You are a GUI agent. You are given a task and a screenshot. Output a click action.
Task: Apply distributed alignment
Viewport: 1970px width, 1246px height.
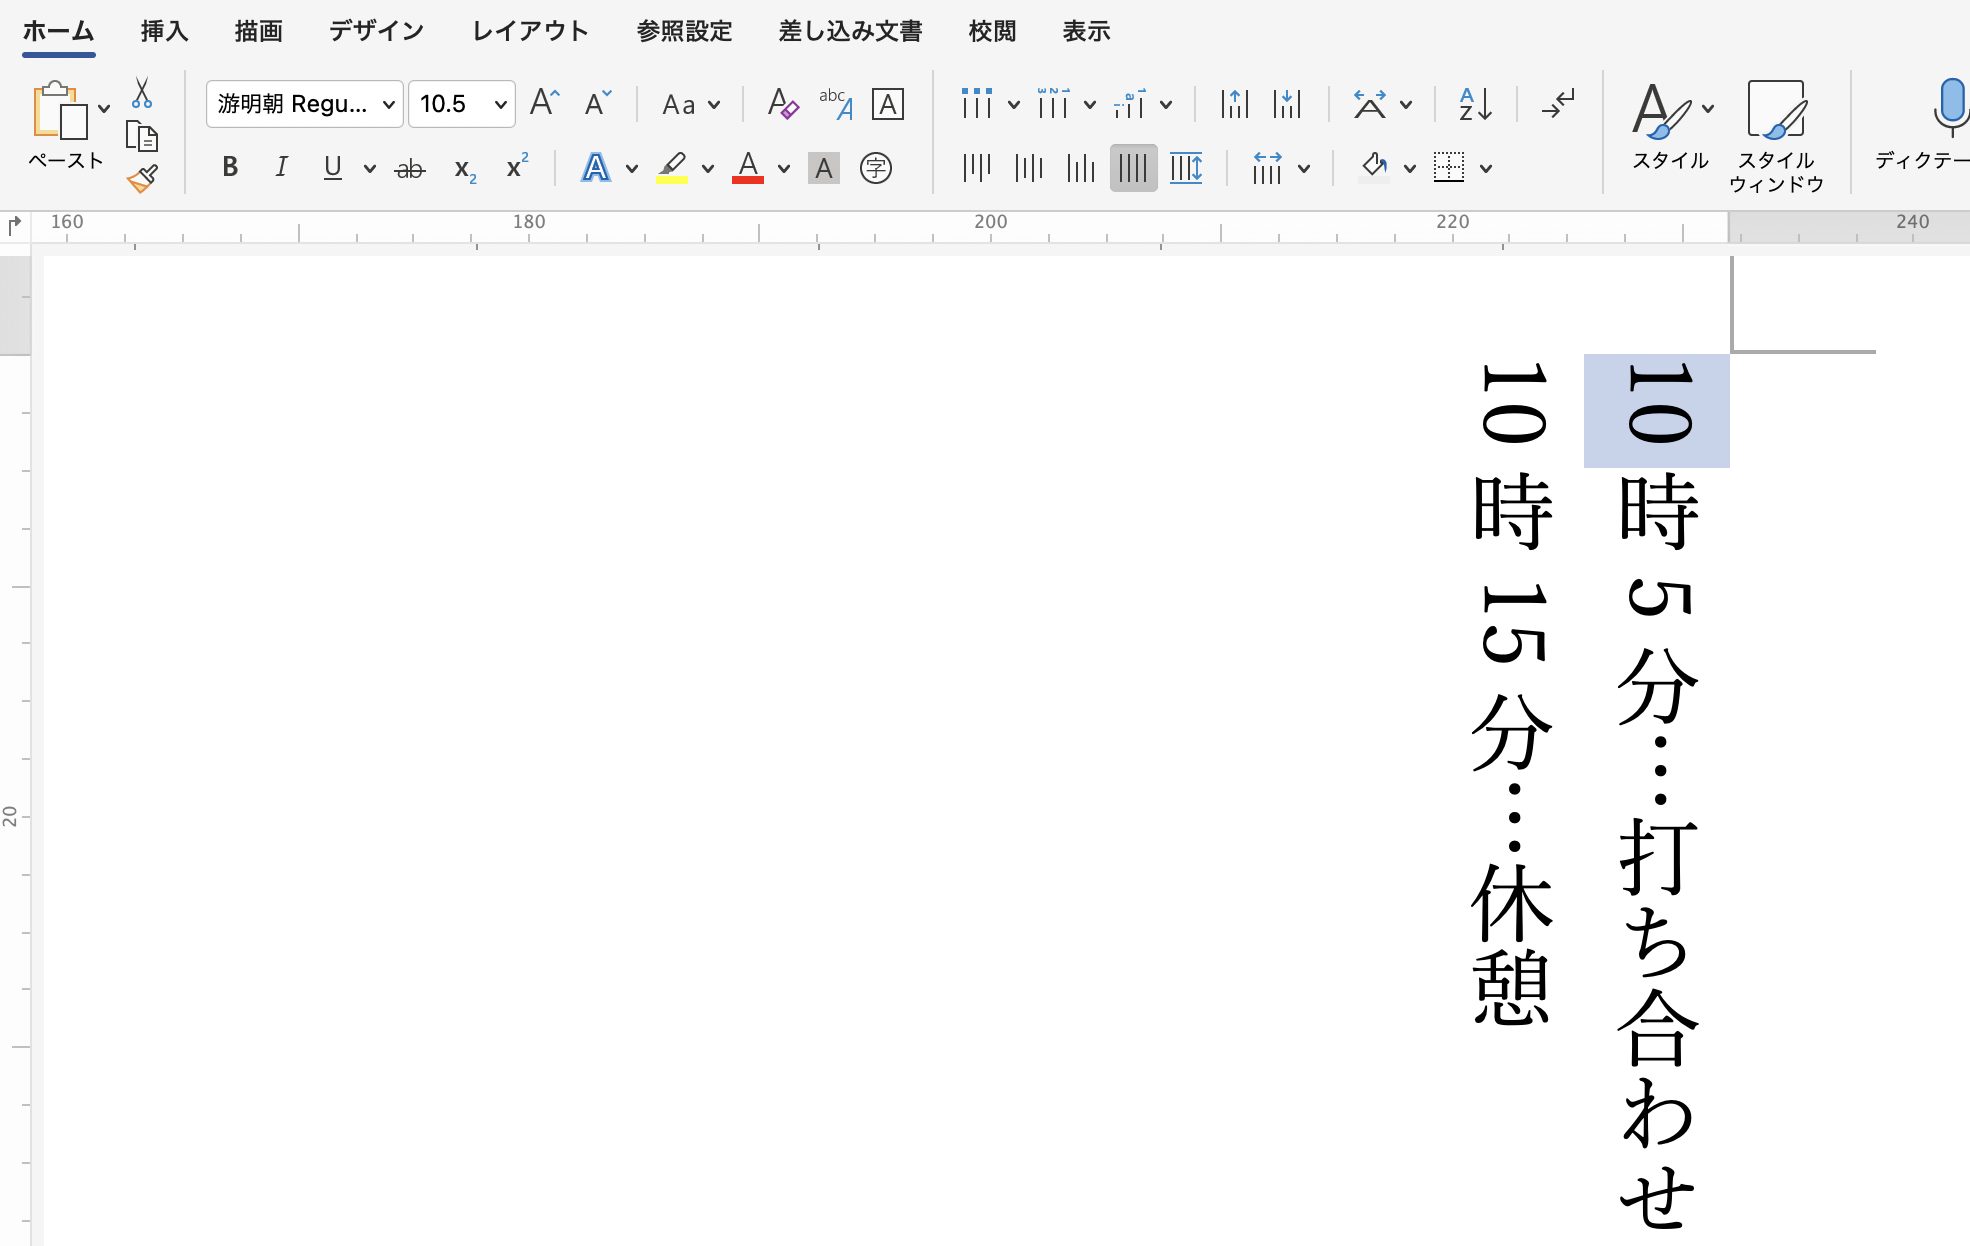click(x=1186, y=167)
